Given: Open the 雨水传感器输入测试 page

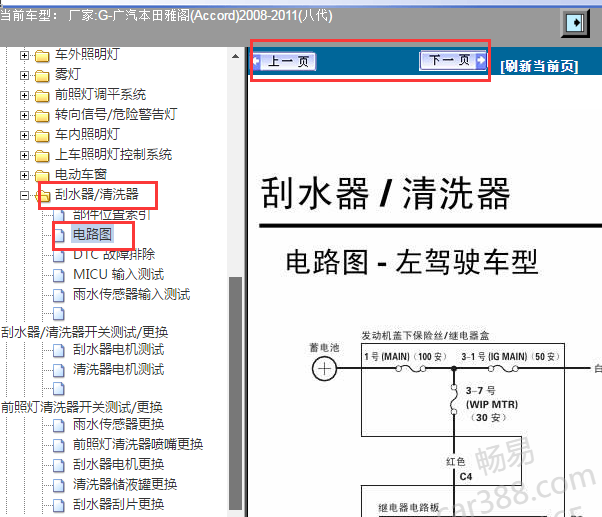Looking at the screenshot, I should [132, 294].
